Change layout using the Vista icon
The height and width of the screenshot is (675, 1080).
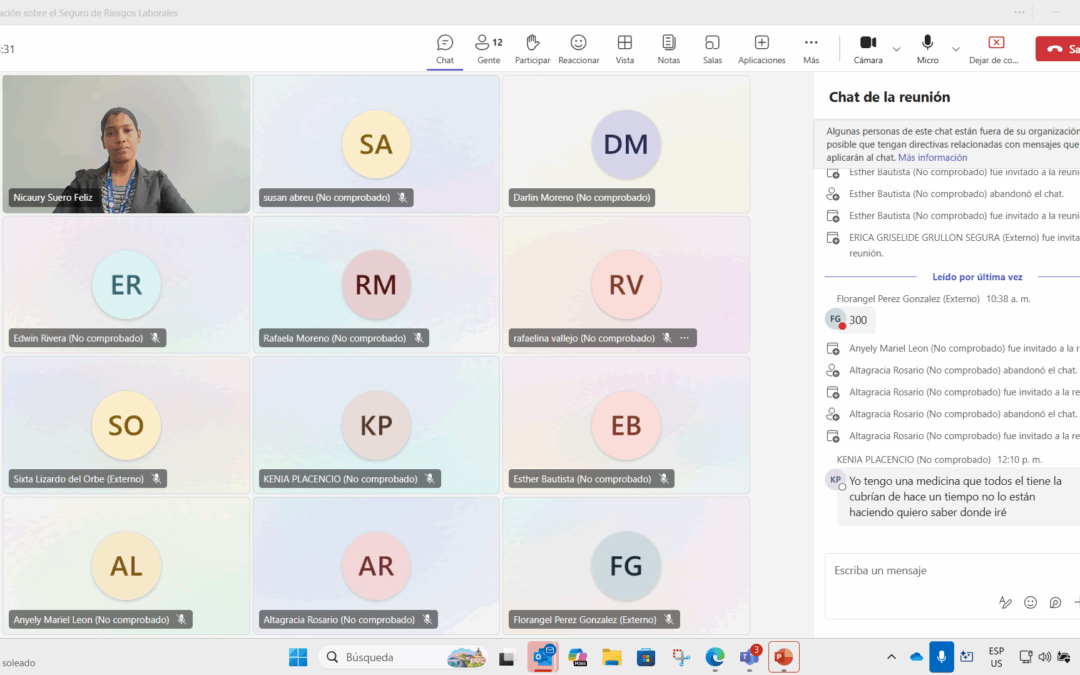(624, 48)
